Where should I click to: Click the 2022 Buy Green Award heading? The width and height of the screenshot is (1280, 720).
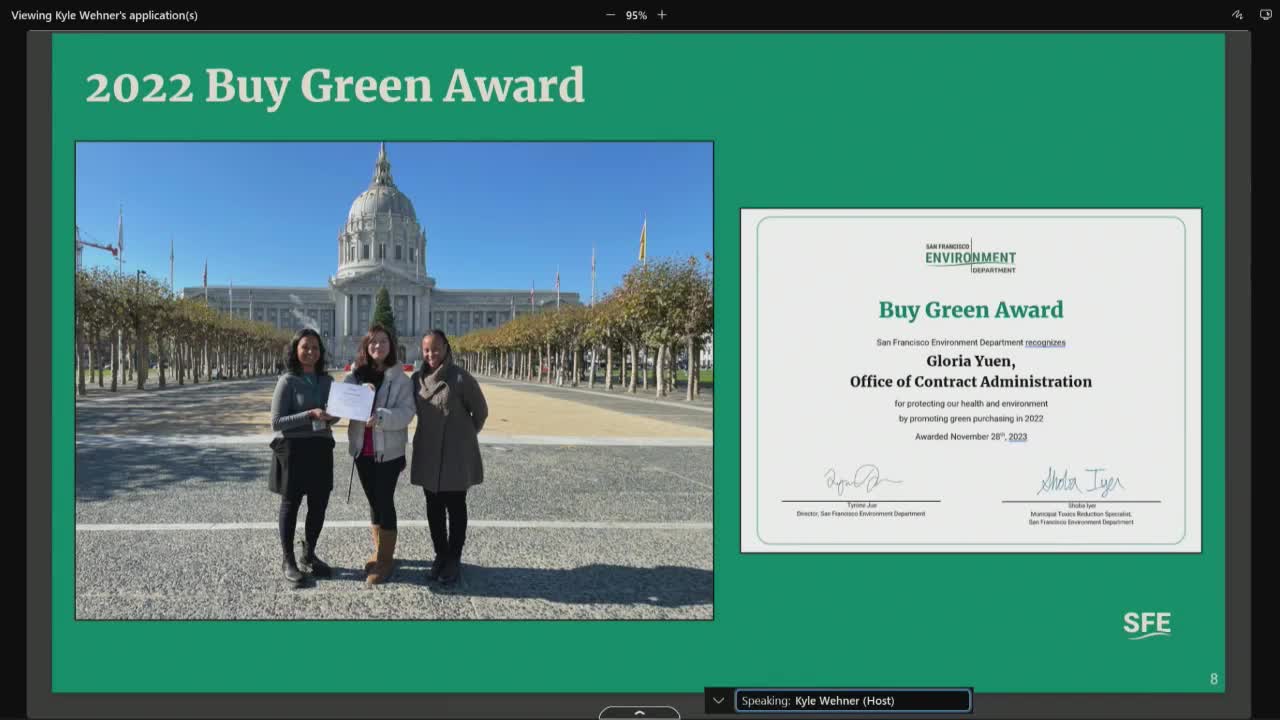[334, 86]
